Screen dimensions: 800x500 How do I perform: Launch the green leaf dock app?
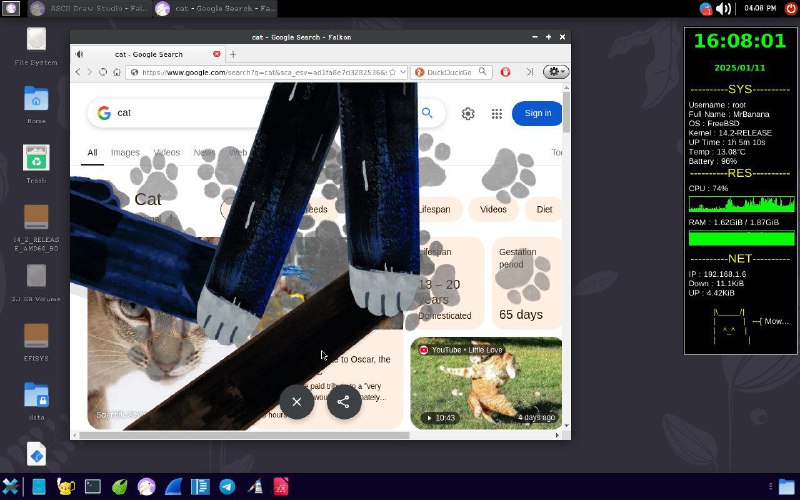pos(120,486)
